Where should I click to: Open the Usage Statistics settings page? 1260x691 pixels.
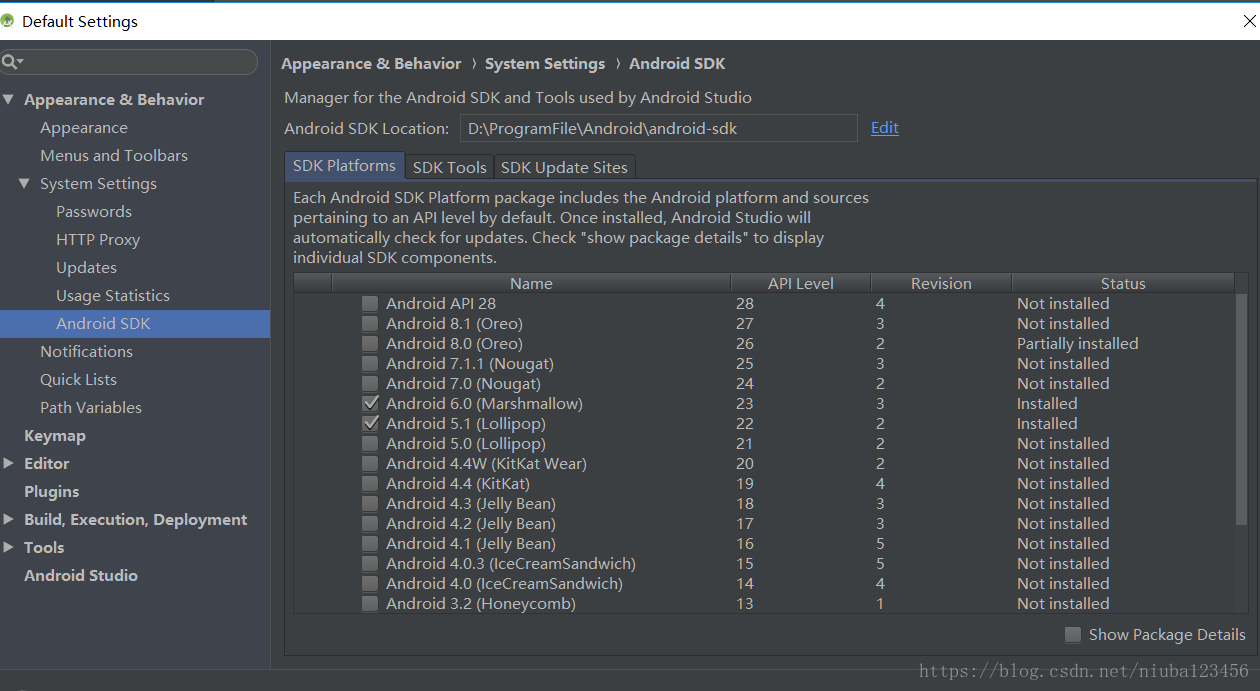point(113,295)
